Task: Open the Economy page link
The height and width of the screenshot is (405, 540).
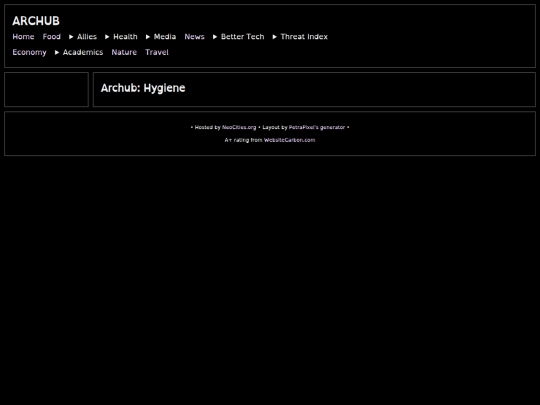Action: (x=29, y=52)
